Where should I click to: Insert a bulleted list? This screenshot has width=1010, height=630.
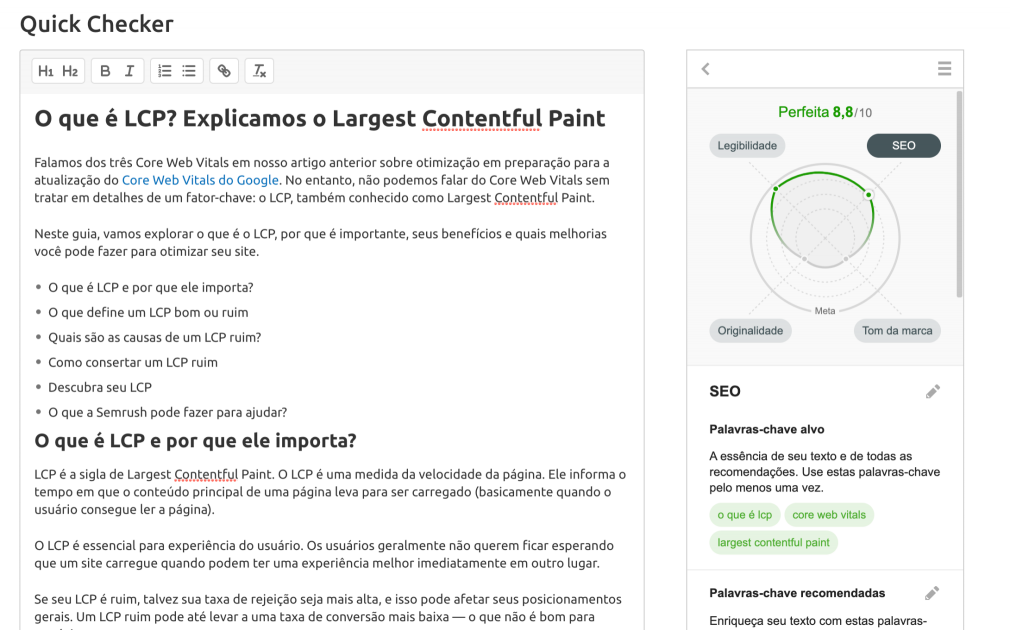click(189, 71)
